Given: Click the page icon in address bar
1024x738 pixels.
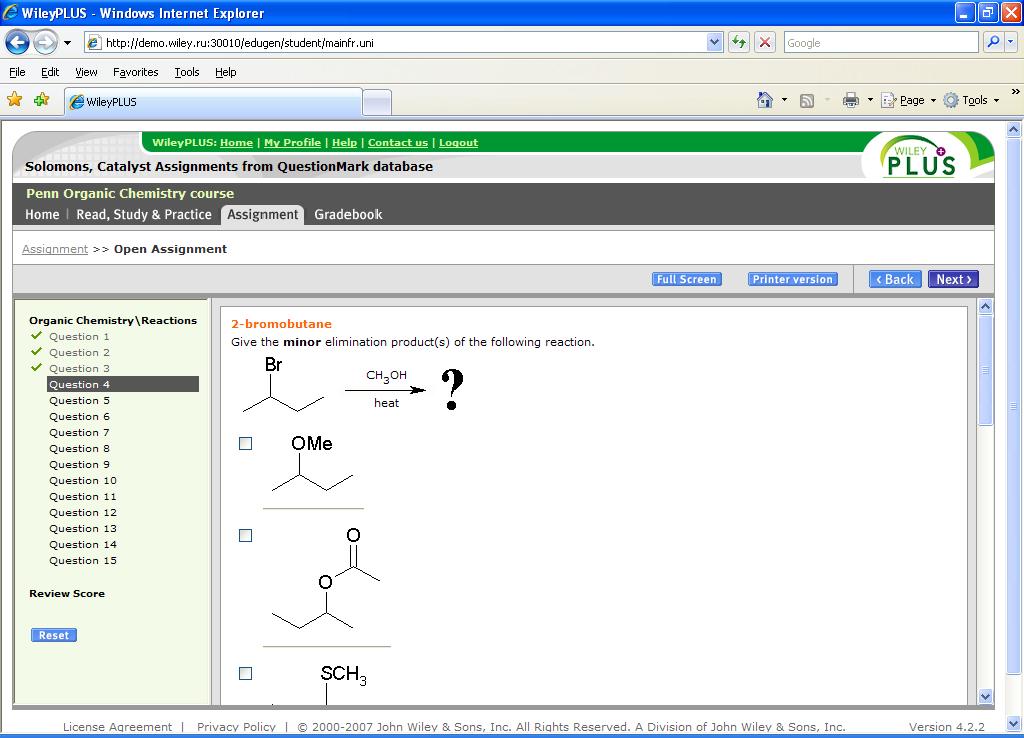Looking at the screenshot, I should click(94, 42).
